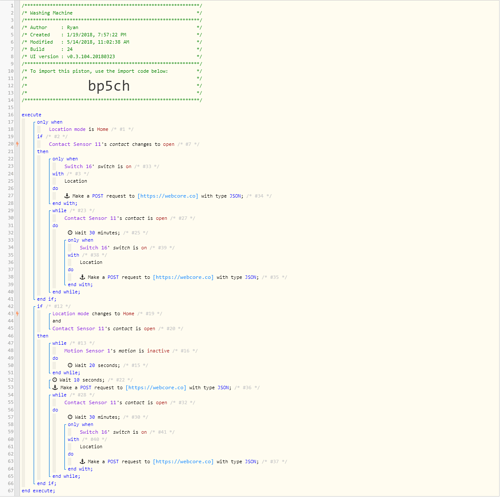Viewport: 503px width, 500px height.
Task: Select the Location mode is Home condition
Action: [78, 129]
